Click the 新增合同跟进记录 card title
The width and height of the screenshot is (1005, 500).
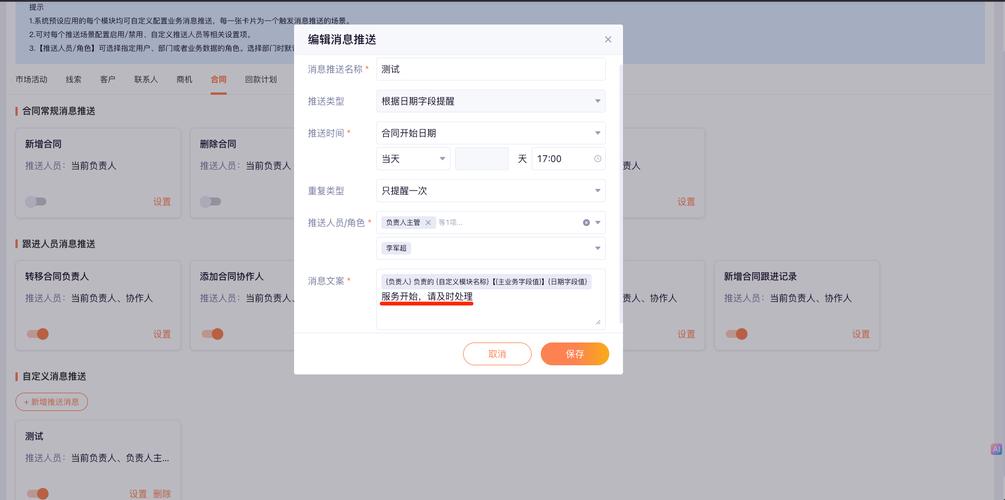[x=760, y=277]
